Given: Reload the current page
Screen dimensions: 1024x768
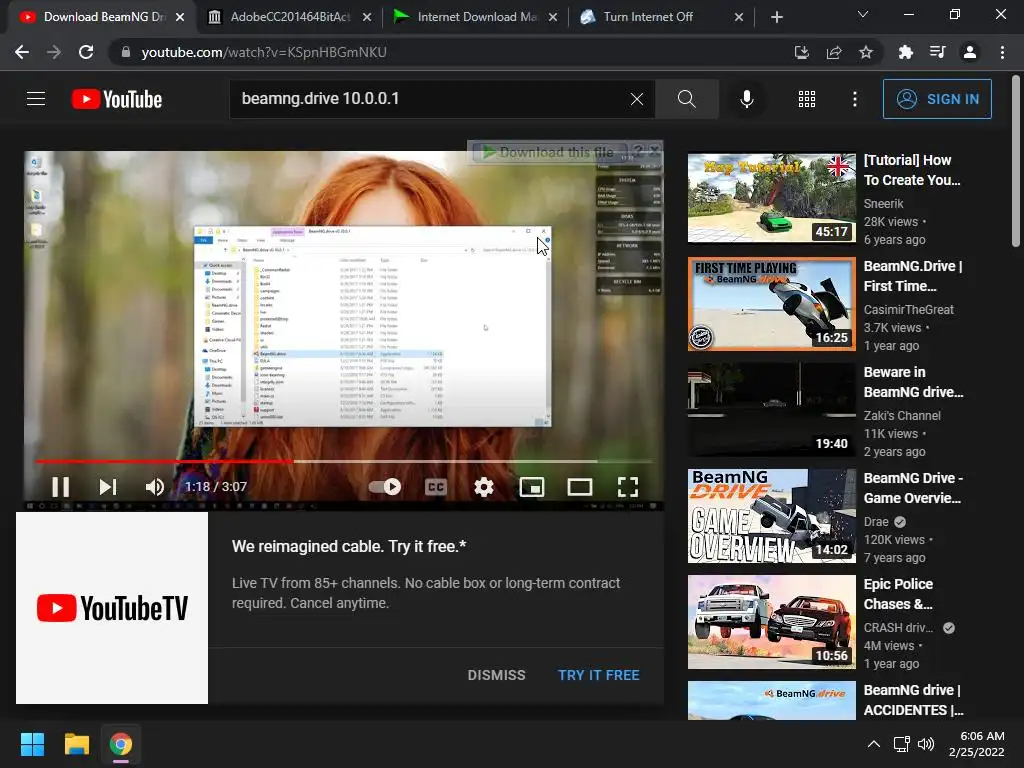Looking at the screenshot, I should pyautogui.click(x=86, y=52).
